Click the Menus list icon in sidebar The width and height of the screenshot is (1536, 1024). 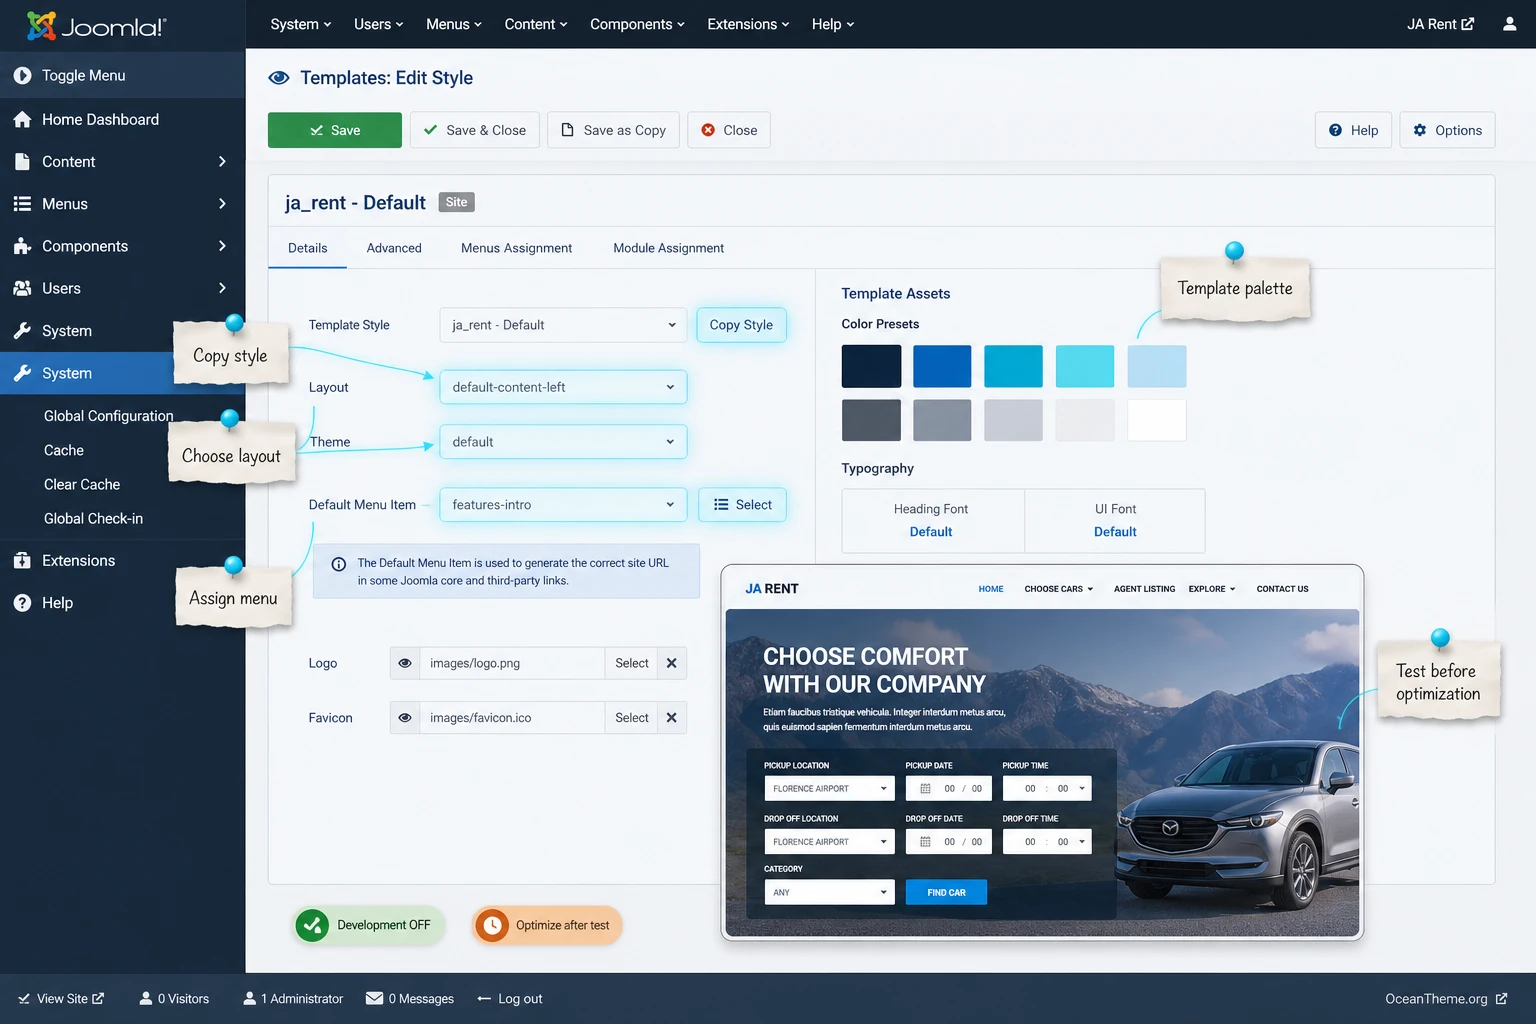(x=22, y=204)
